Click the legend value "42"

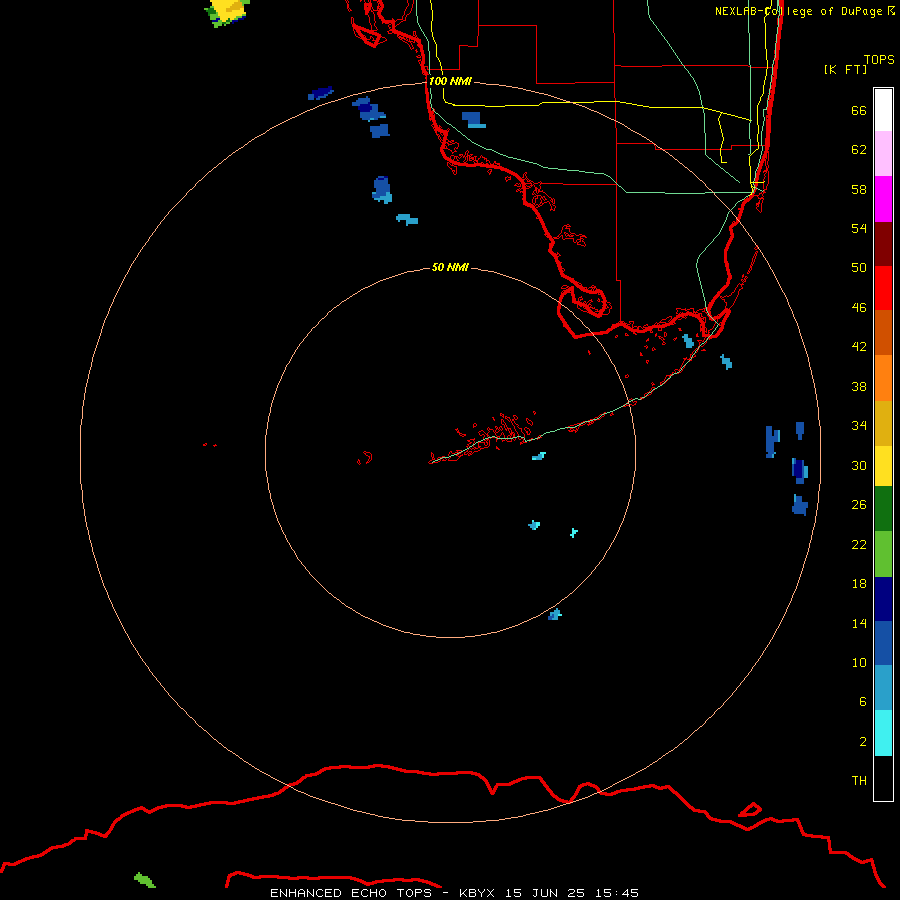point(859,347)
